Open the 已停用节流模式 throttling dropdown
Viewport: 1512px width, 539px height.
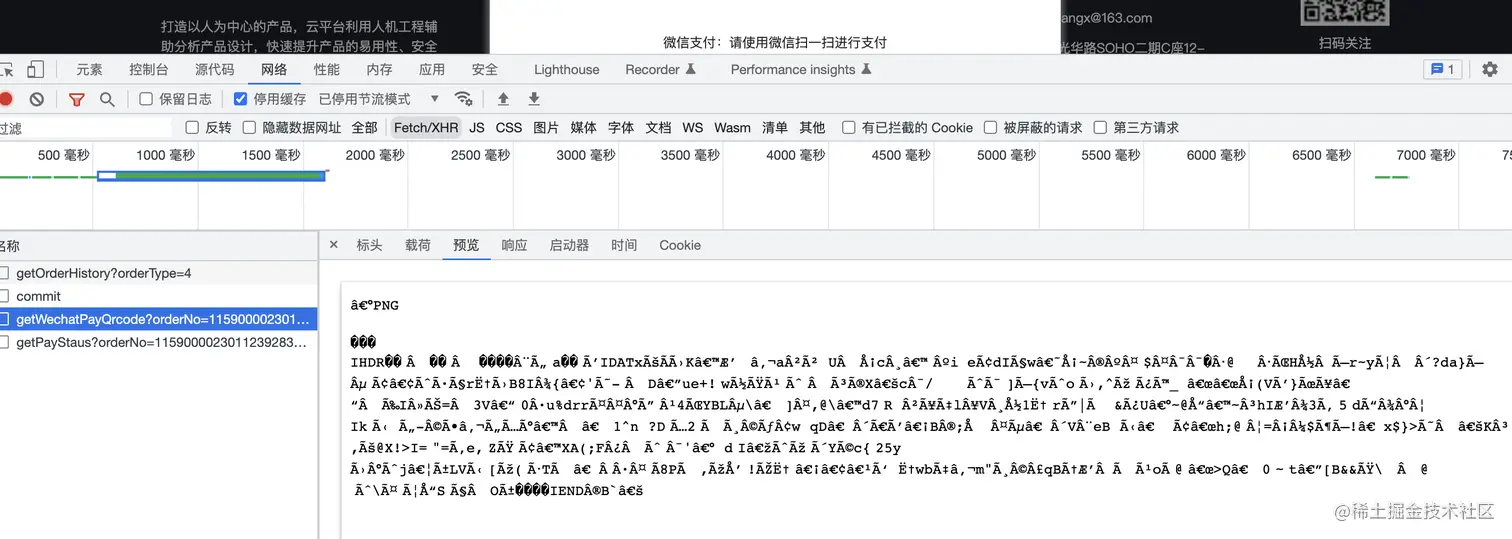[x=379, y=99]
